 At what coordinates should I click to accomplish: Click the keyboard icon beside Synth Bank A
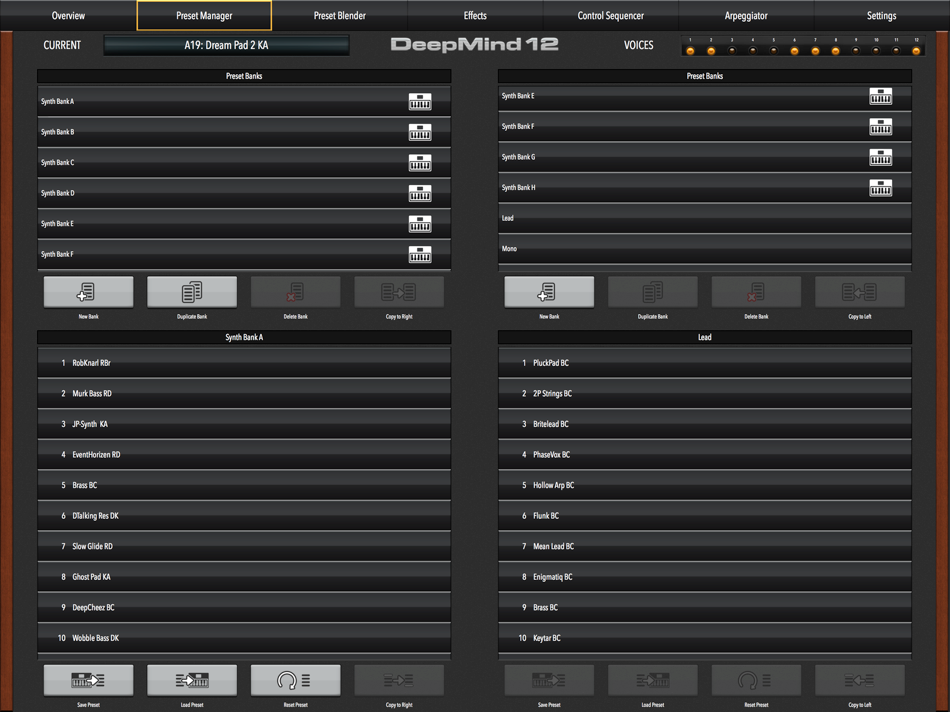tap(420, 101)
